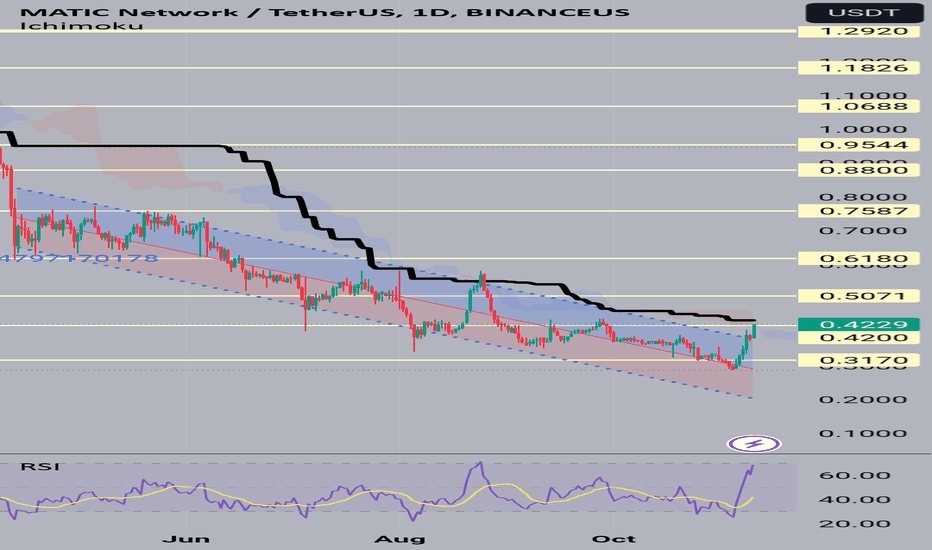The image size is (932, 550).
Task: Click the 0.2000 price axis value
Action: coord(863,399)
